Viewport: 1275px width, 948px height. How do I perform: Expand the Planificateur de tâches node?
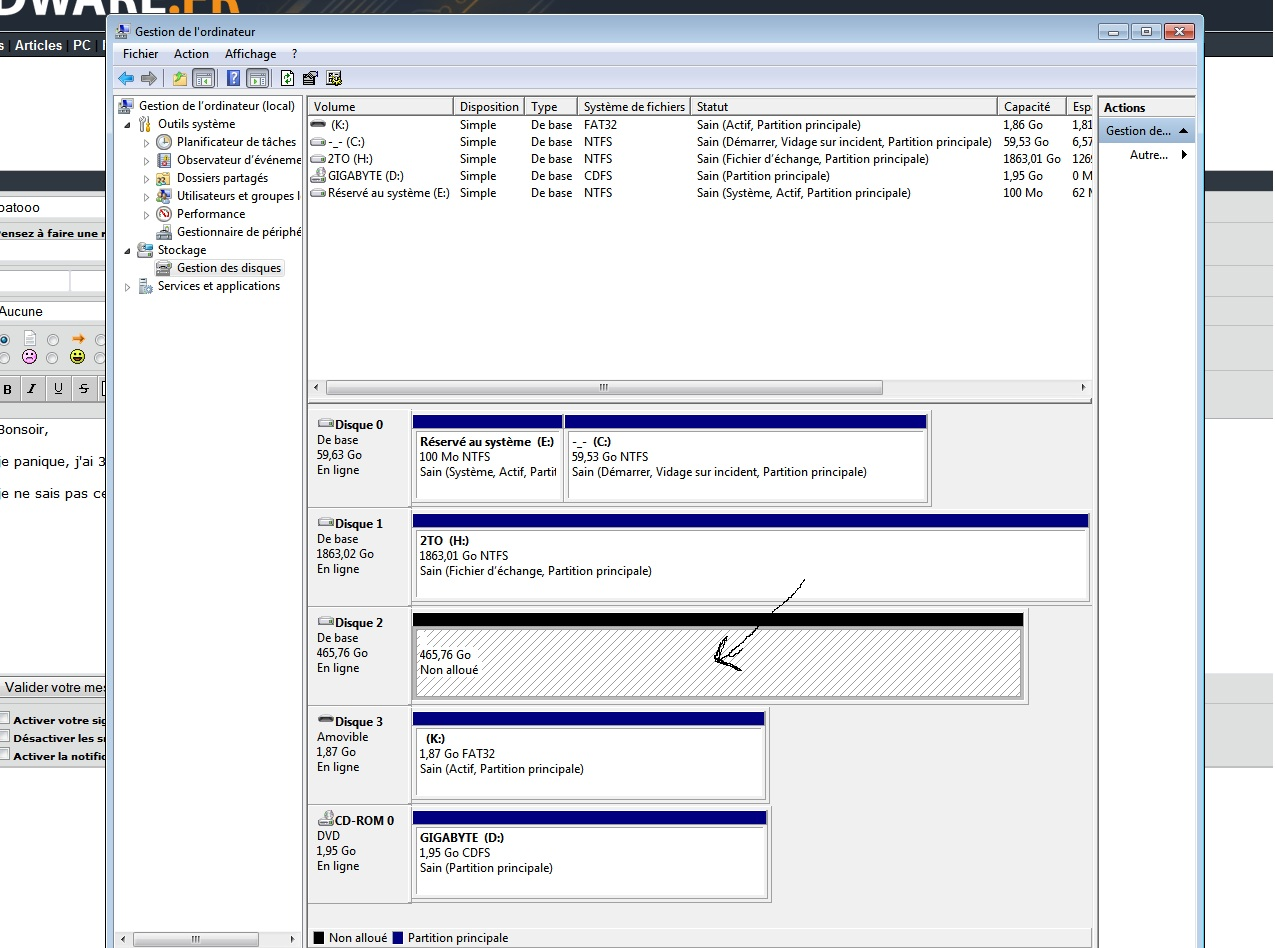[x=147, y=143]
